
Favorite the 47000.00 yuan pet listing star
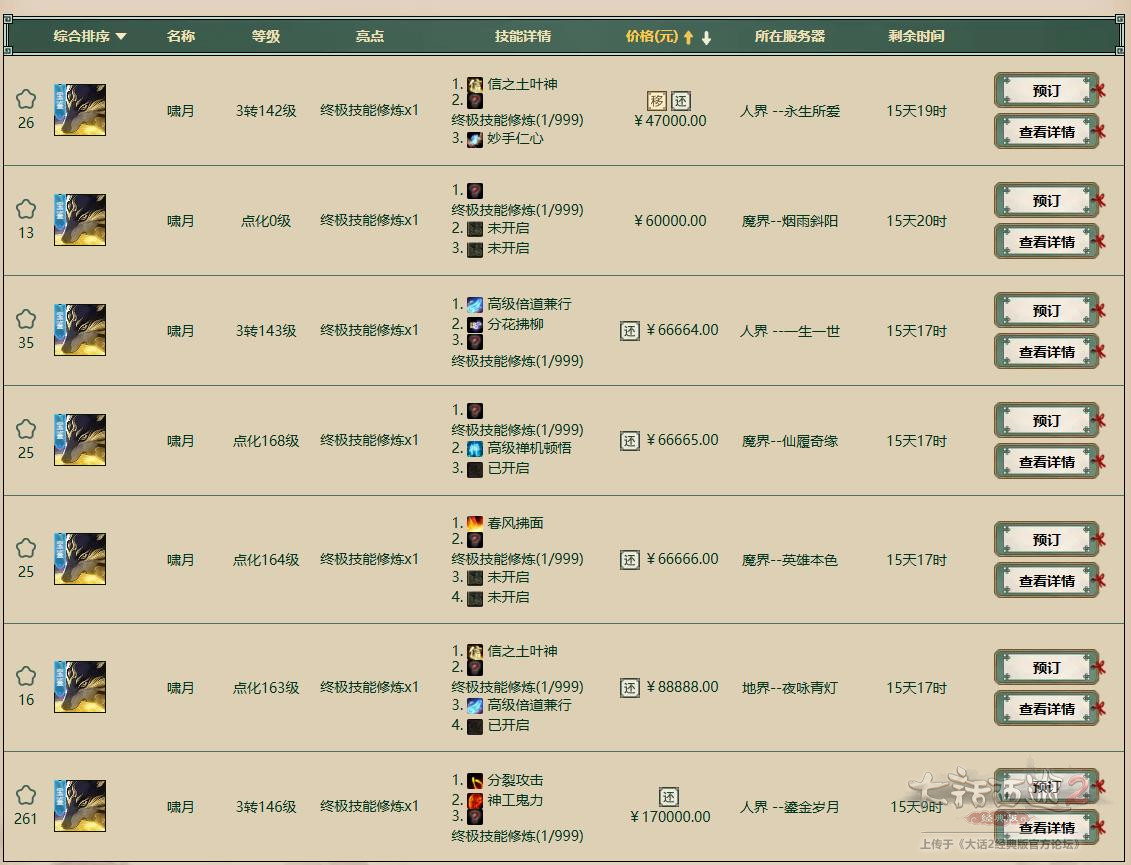(x=26, y=99)
